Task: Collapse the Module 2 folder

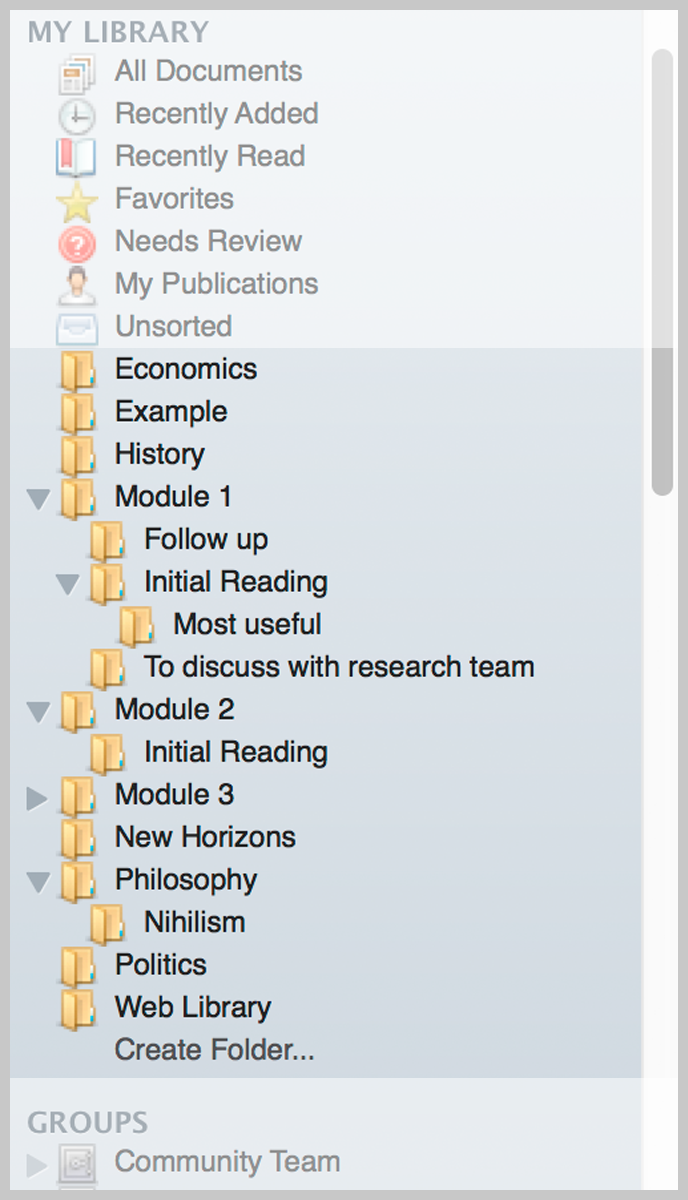Action: [x=39, y=711]
